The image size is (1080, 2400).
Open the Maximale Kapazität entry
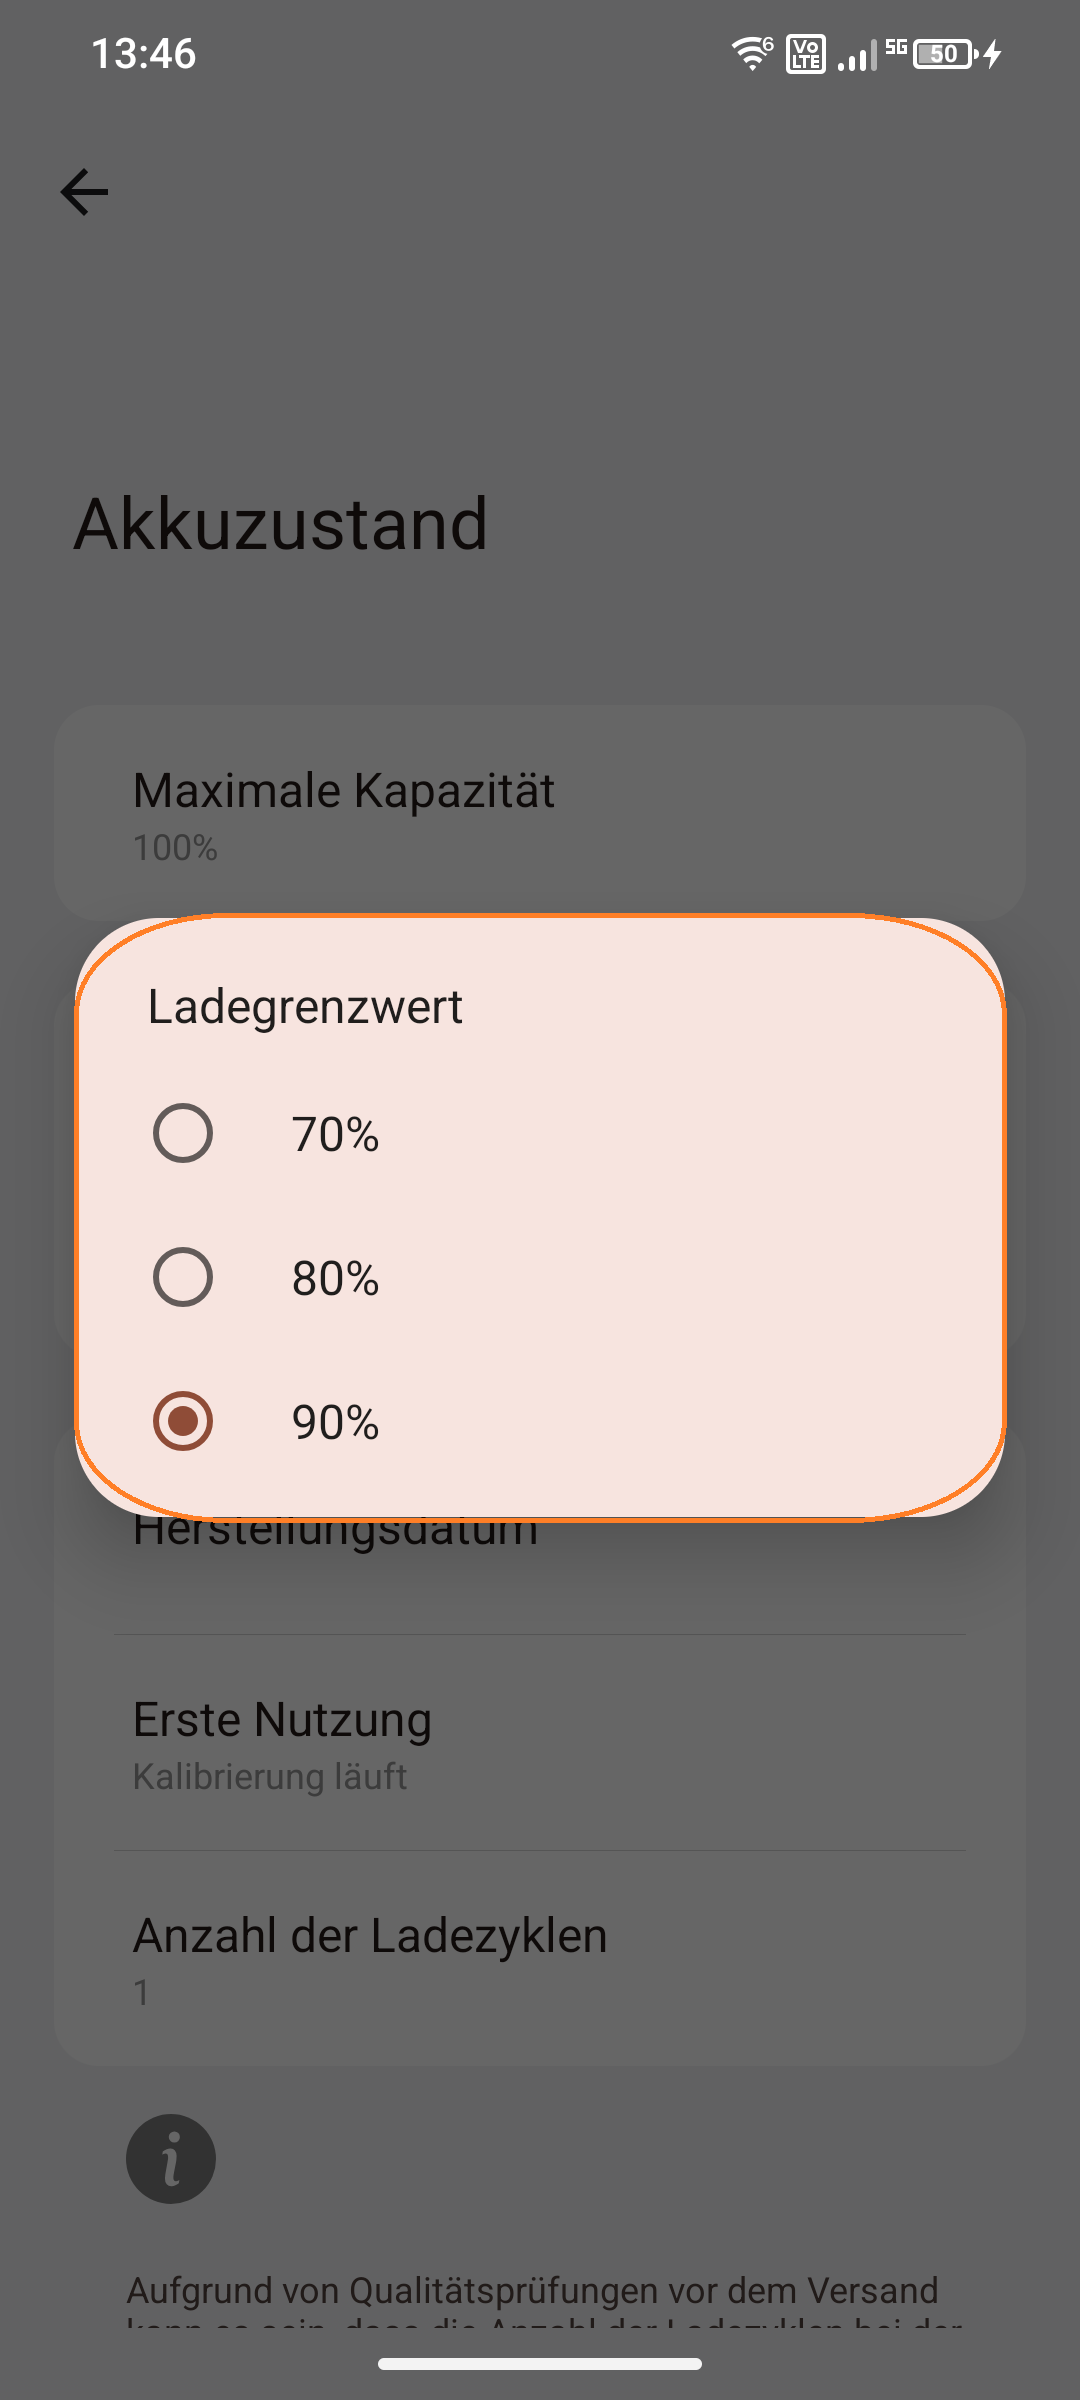pyautogui.click(x=344, y=790)
